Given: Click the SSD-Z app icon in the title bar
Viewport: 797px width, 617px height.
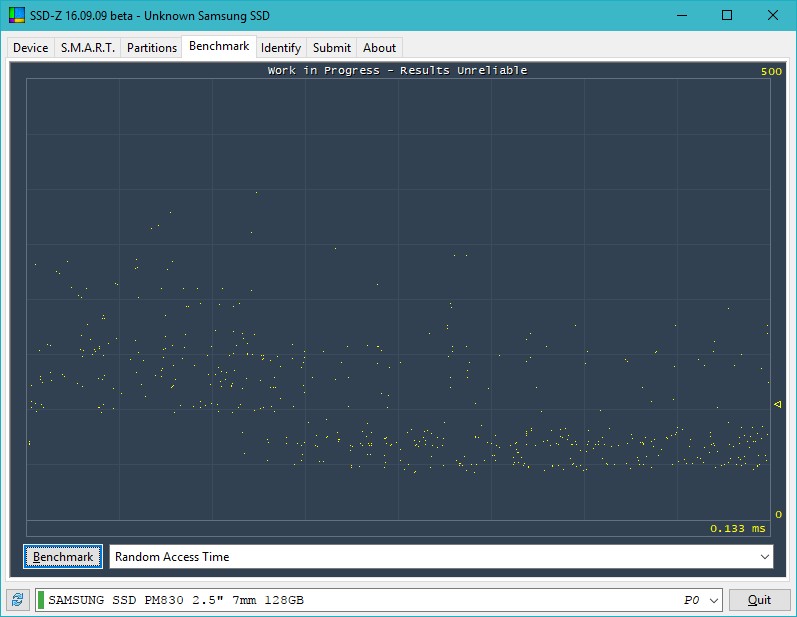Looking at the screenshot, I should click(x=17, y=15).
